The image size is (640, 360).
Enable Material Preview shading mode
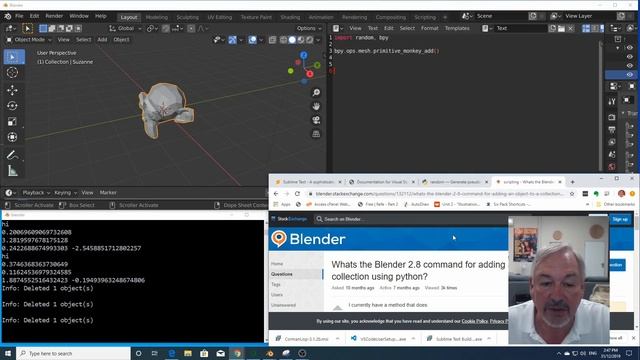coord(301,40)
